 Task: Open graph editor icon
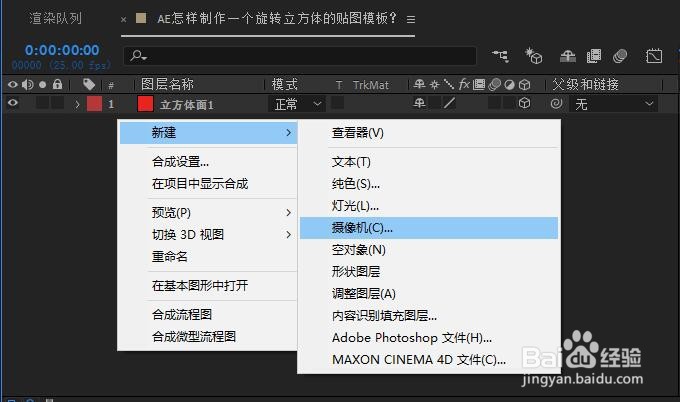point(654,56)
